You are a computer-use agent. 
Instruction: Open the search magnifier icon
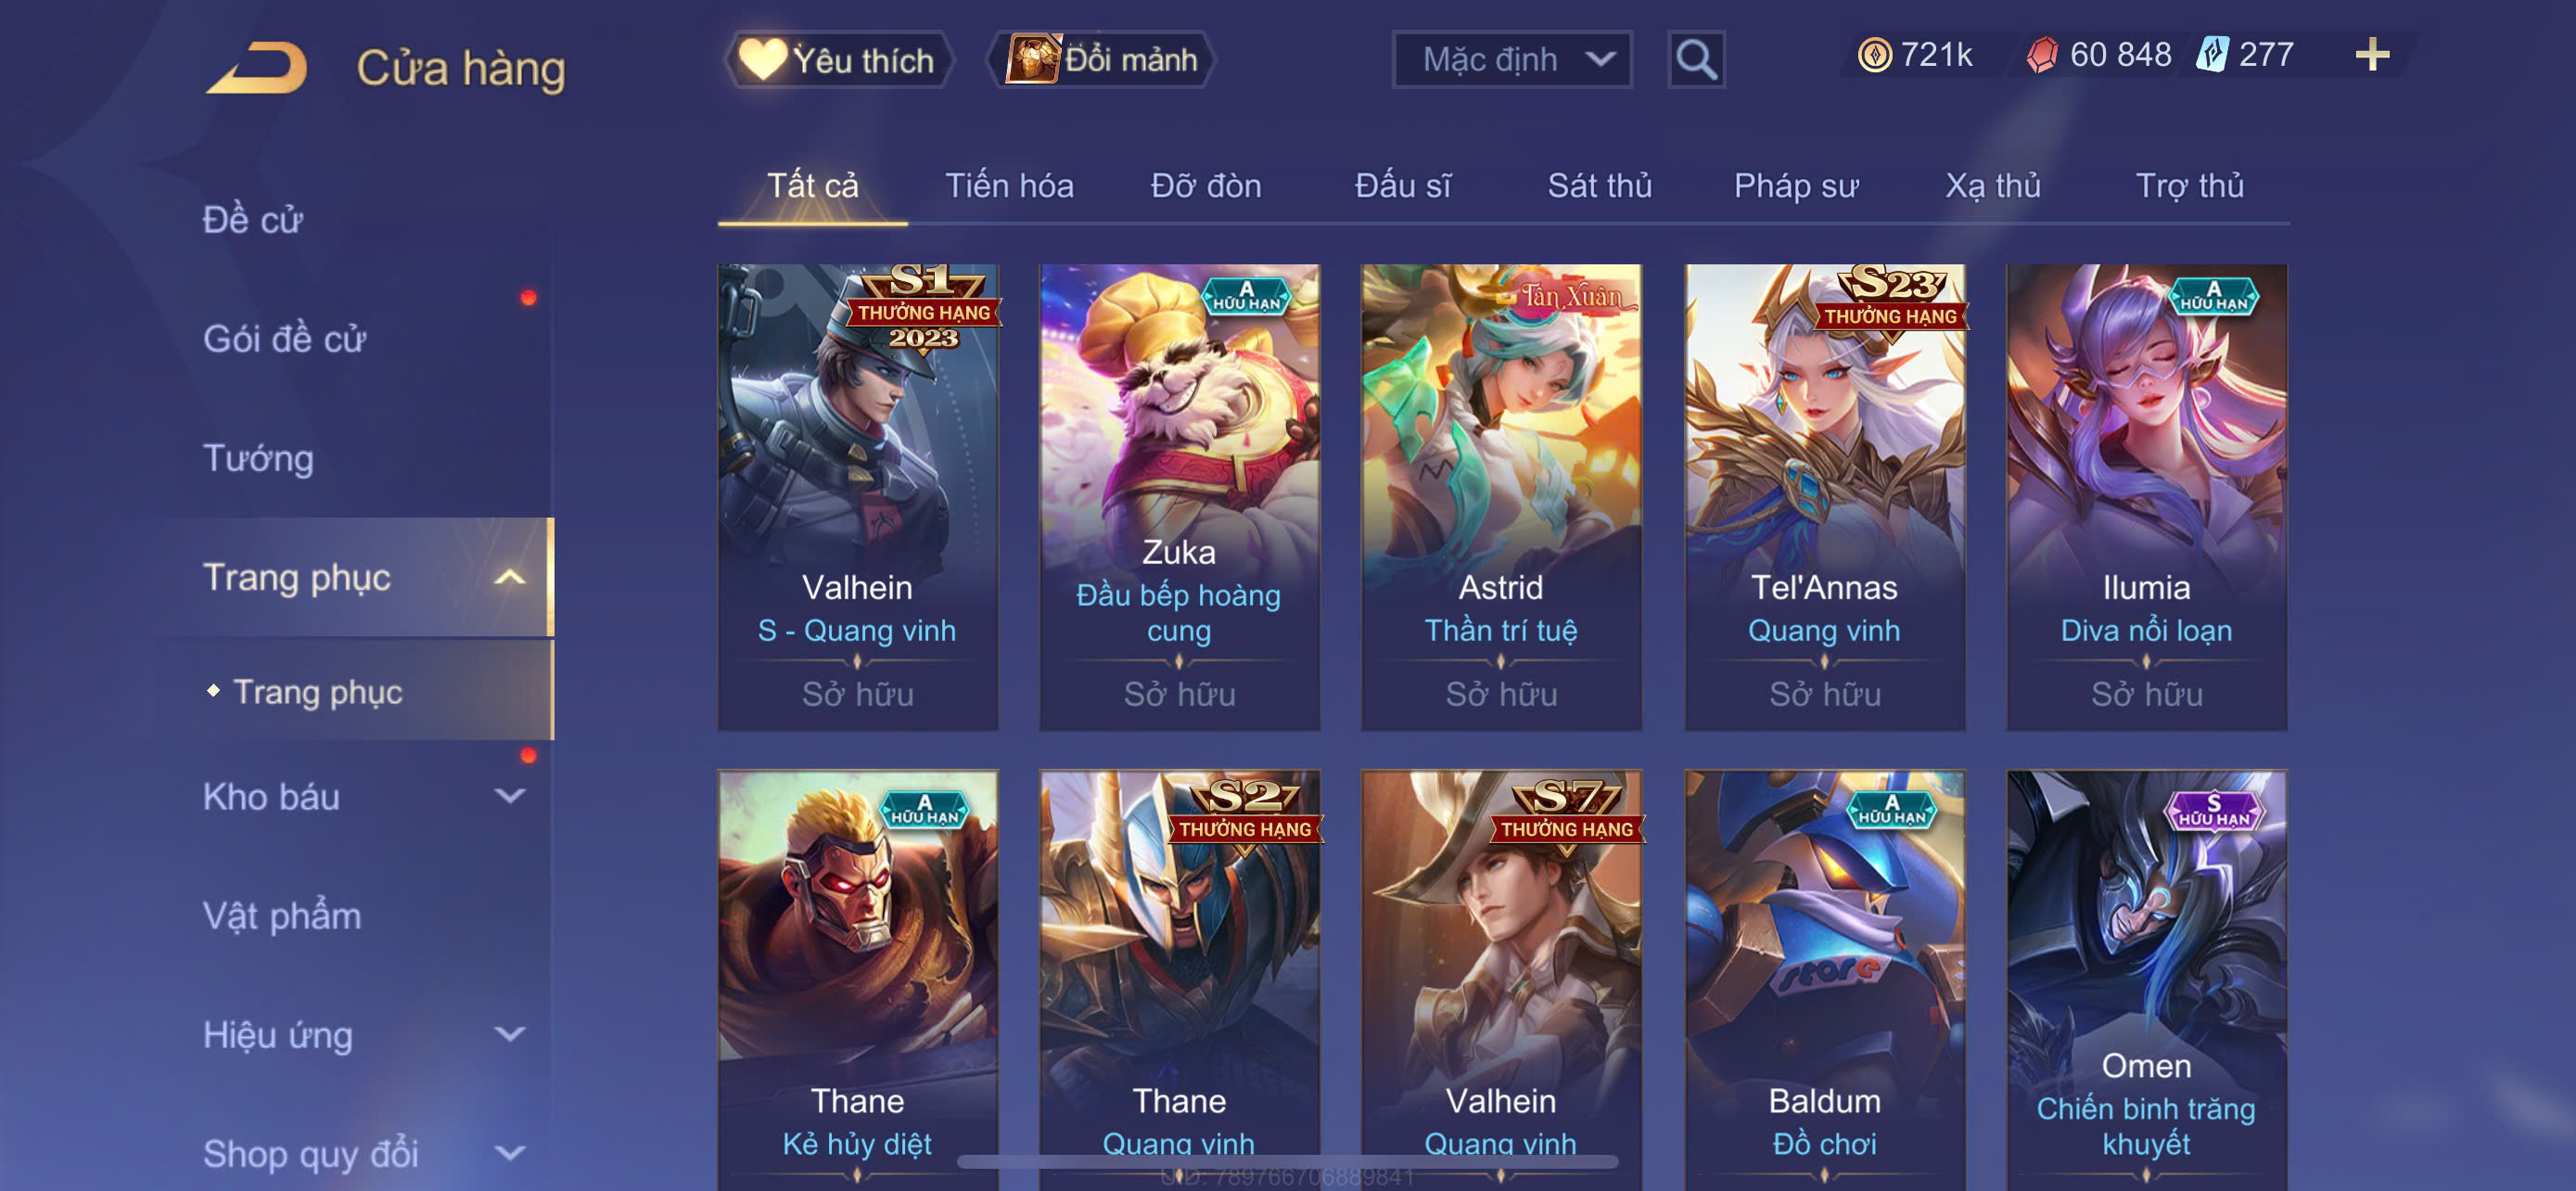(x=1696, y=60)
